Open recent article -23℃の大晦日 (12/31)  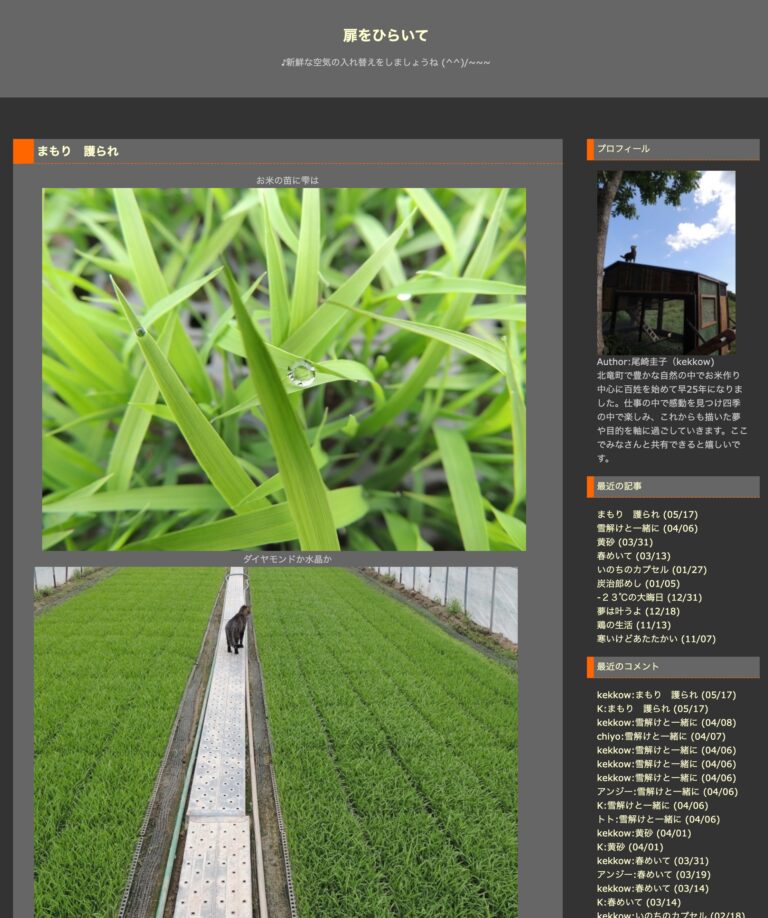[x=649, y=598]
